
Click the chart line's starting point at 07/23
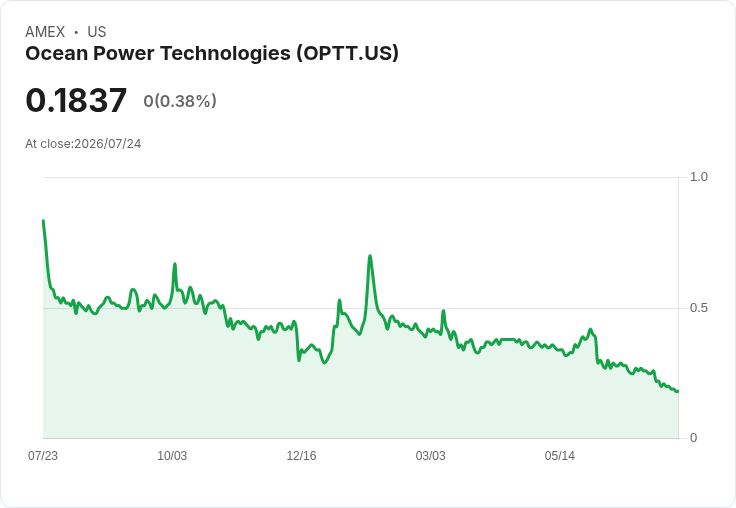tap(43, 220)
